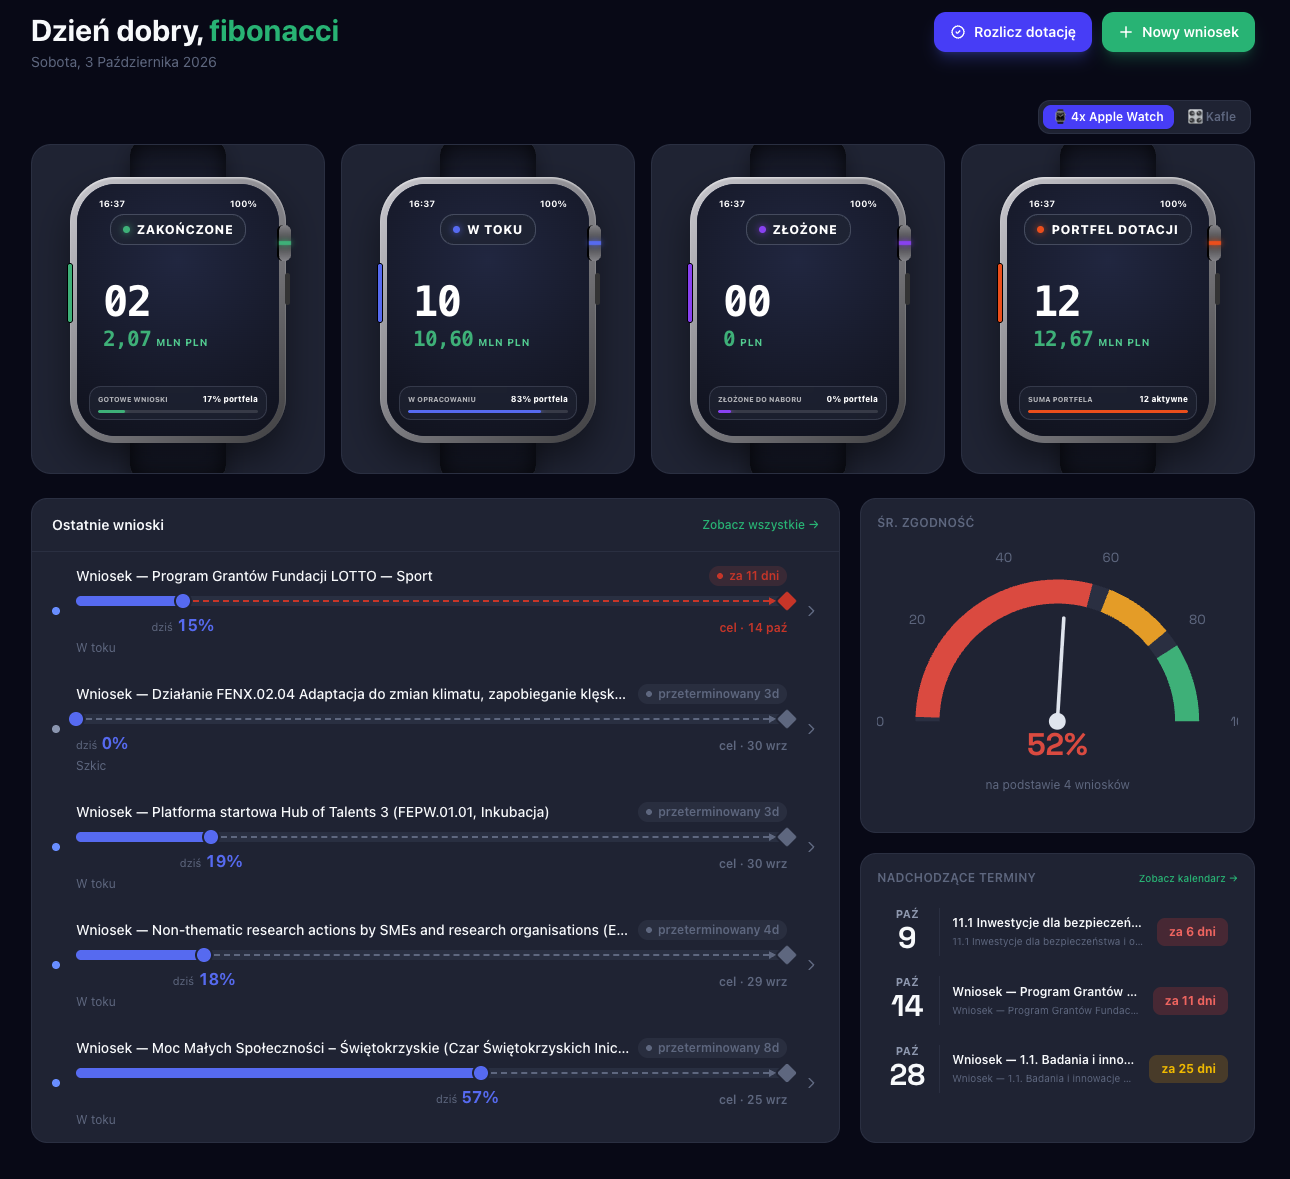Click the Rozlicz dotację button
Viewport: 1290px width, 1179px height.
point(1012,32)
